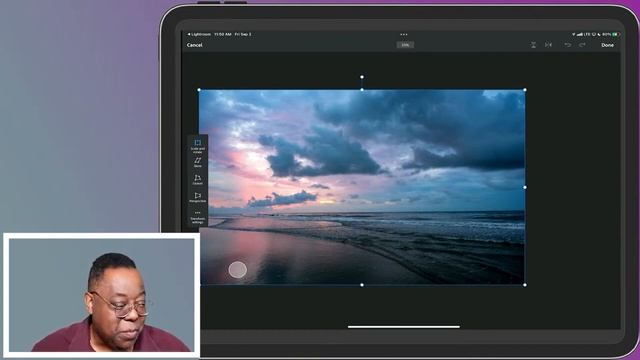Click the bottom-right corner transform handle
The height and width of the screenshot is (360, 640).
[x=524, y=285]
